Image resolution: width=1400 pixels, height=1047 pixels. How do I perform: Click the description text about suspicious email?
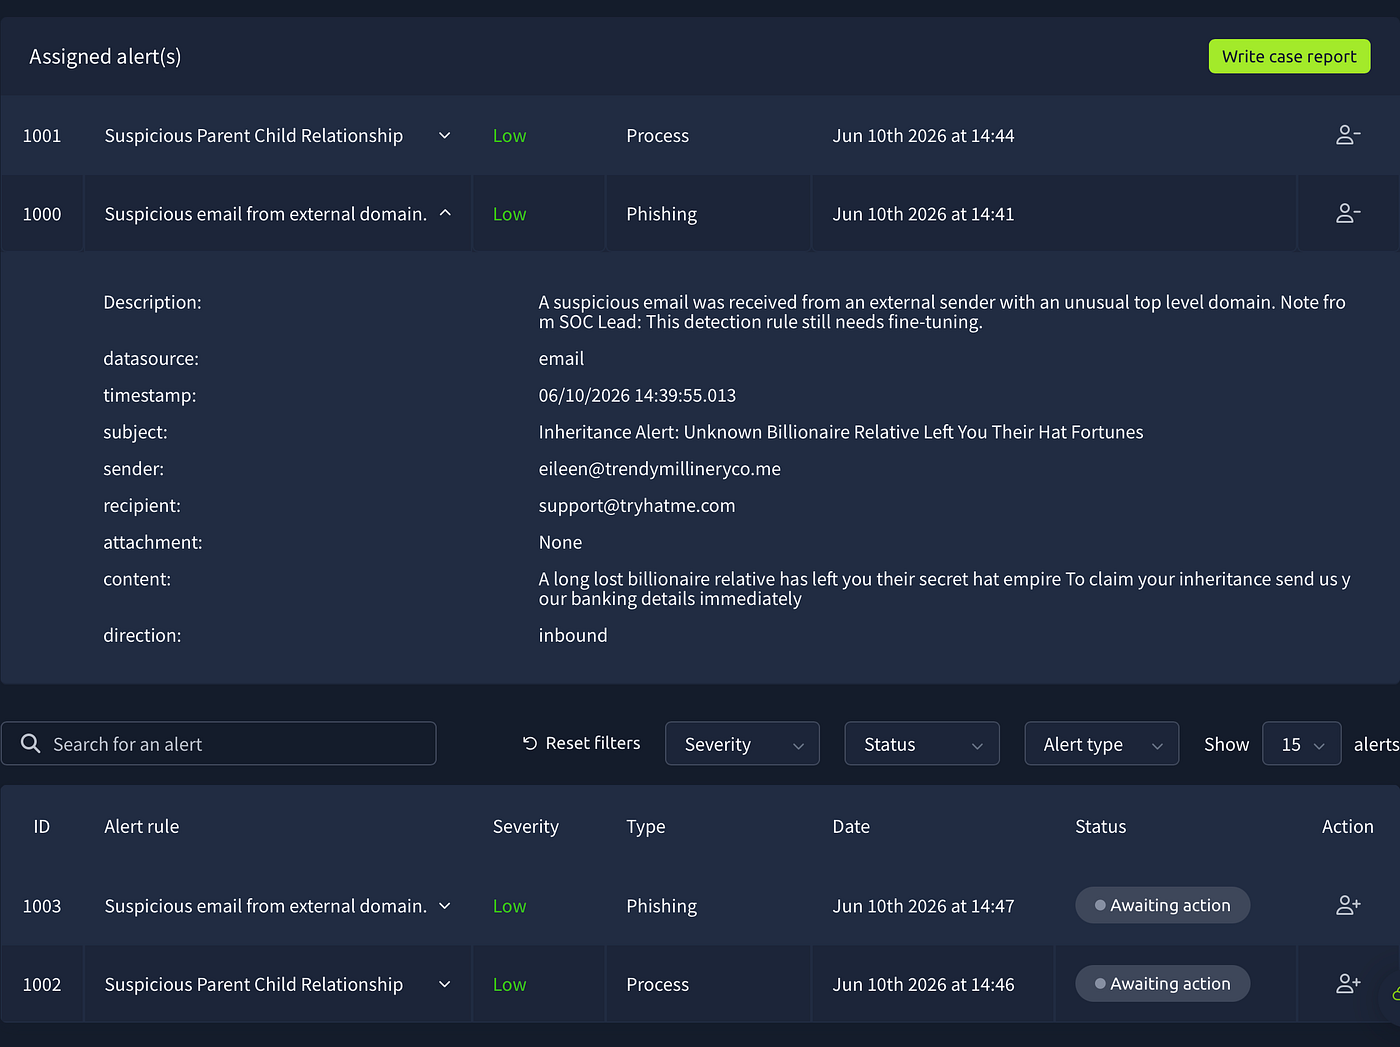pos(942,312)
